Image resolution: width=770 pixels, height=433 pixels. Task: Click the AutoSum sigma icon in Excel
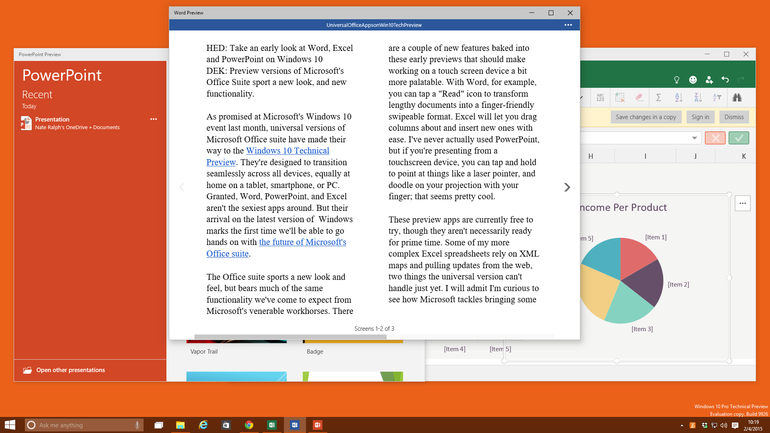[x=659, y=98]
